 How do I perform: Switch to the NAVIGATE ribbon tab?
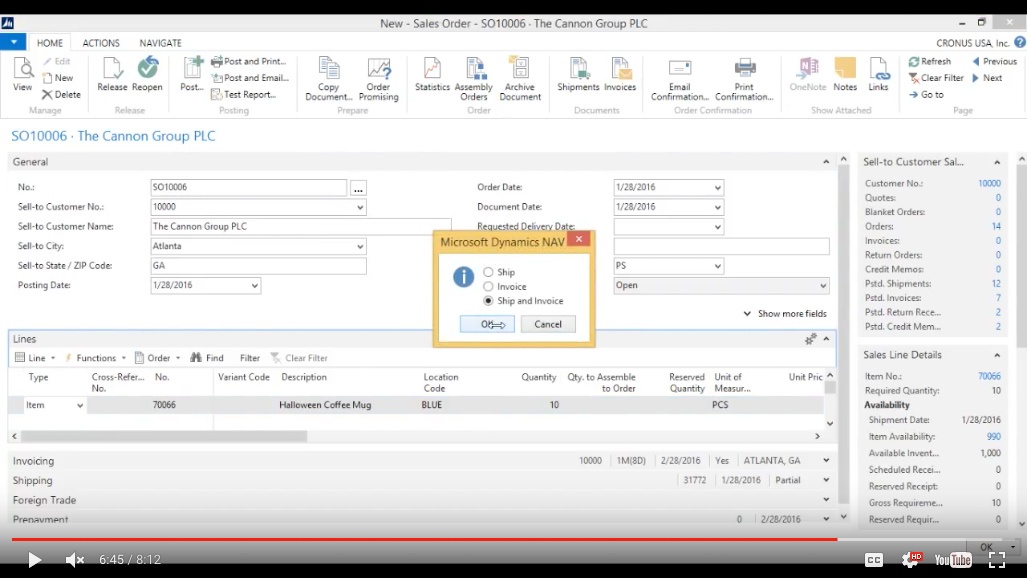(x=160, y=43)
